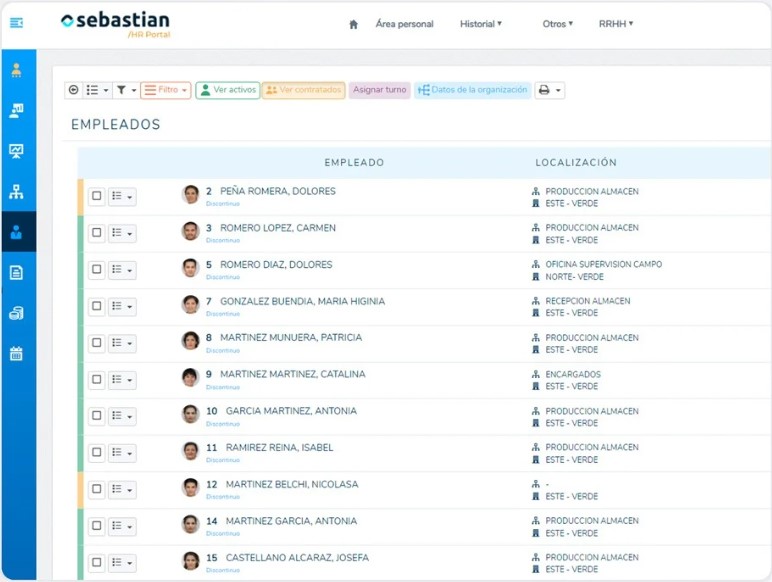
Task: Select the checkbox for GARCIA MARTINEZ, ANTONIA
Action: coord(96,416)
